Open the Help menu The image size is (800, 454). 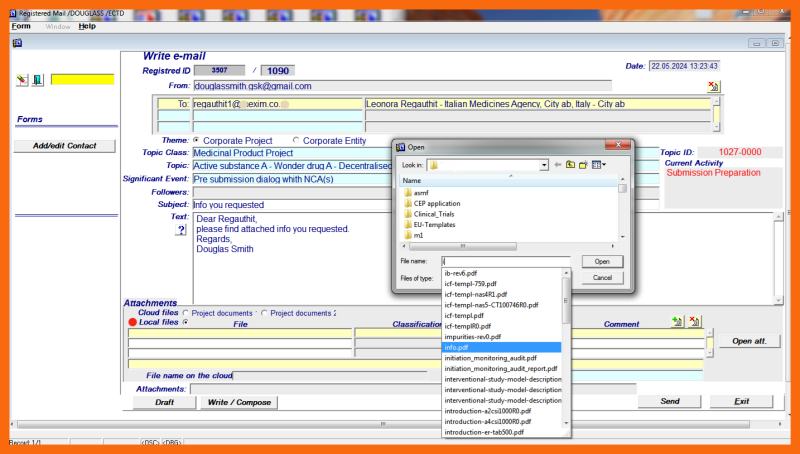click(x=87, y=26)
